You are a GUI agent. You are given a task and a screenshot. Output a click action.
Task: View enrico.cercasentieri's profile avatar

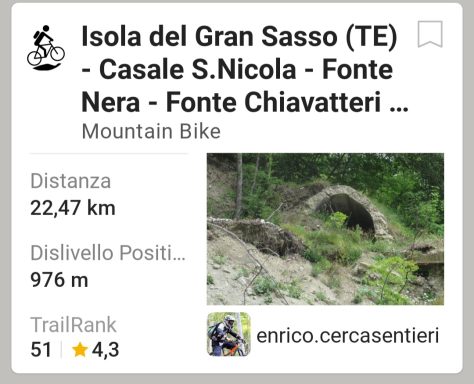pos(228,334)
